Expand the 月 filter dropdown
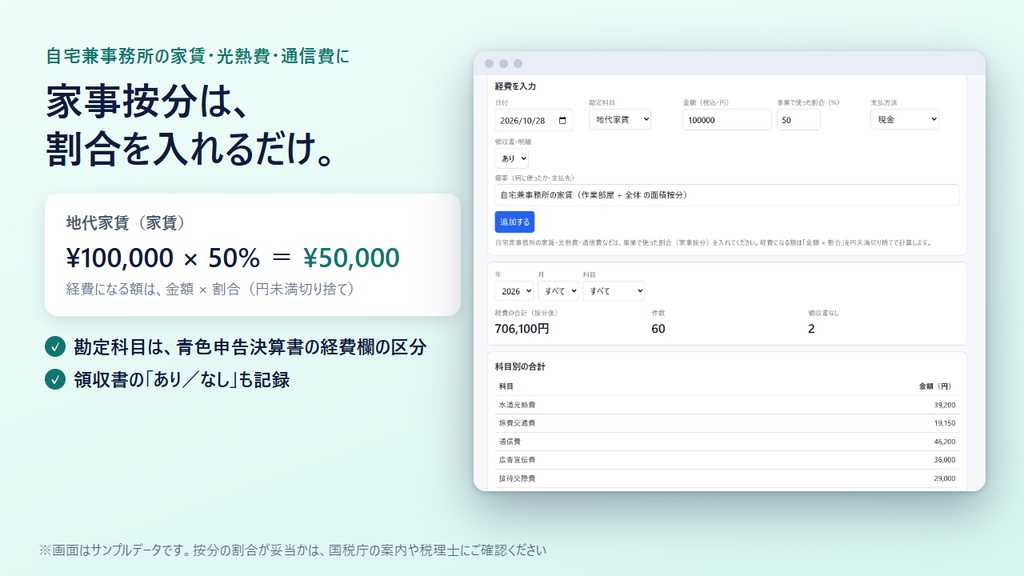1024x576 pixels. click(558, 291)
